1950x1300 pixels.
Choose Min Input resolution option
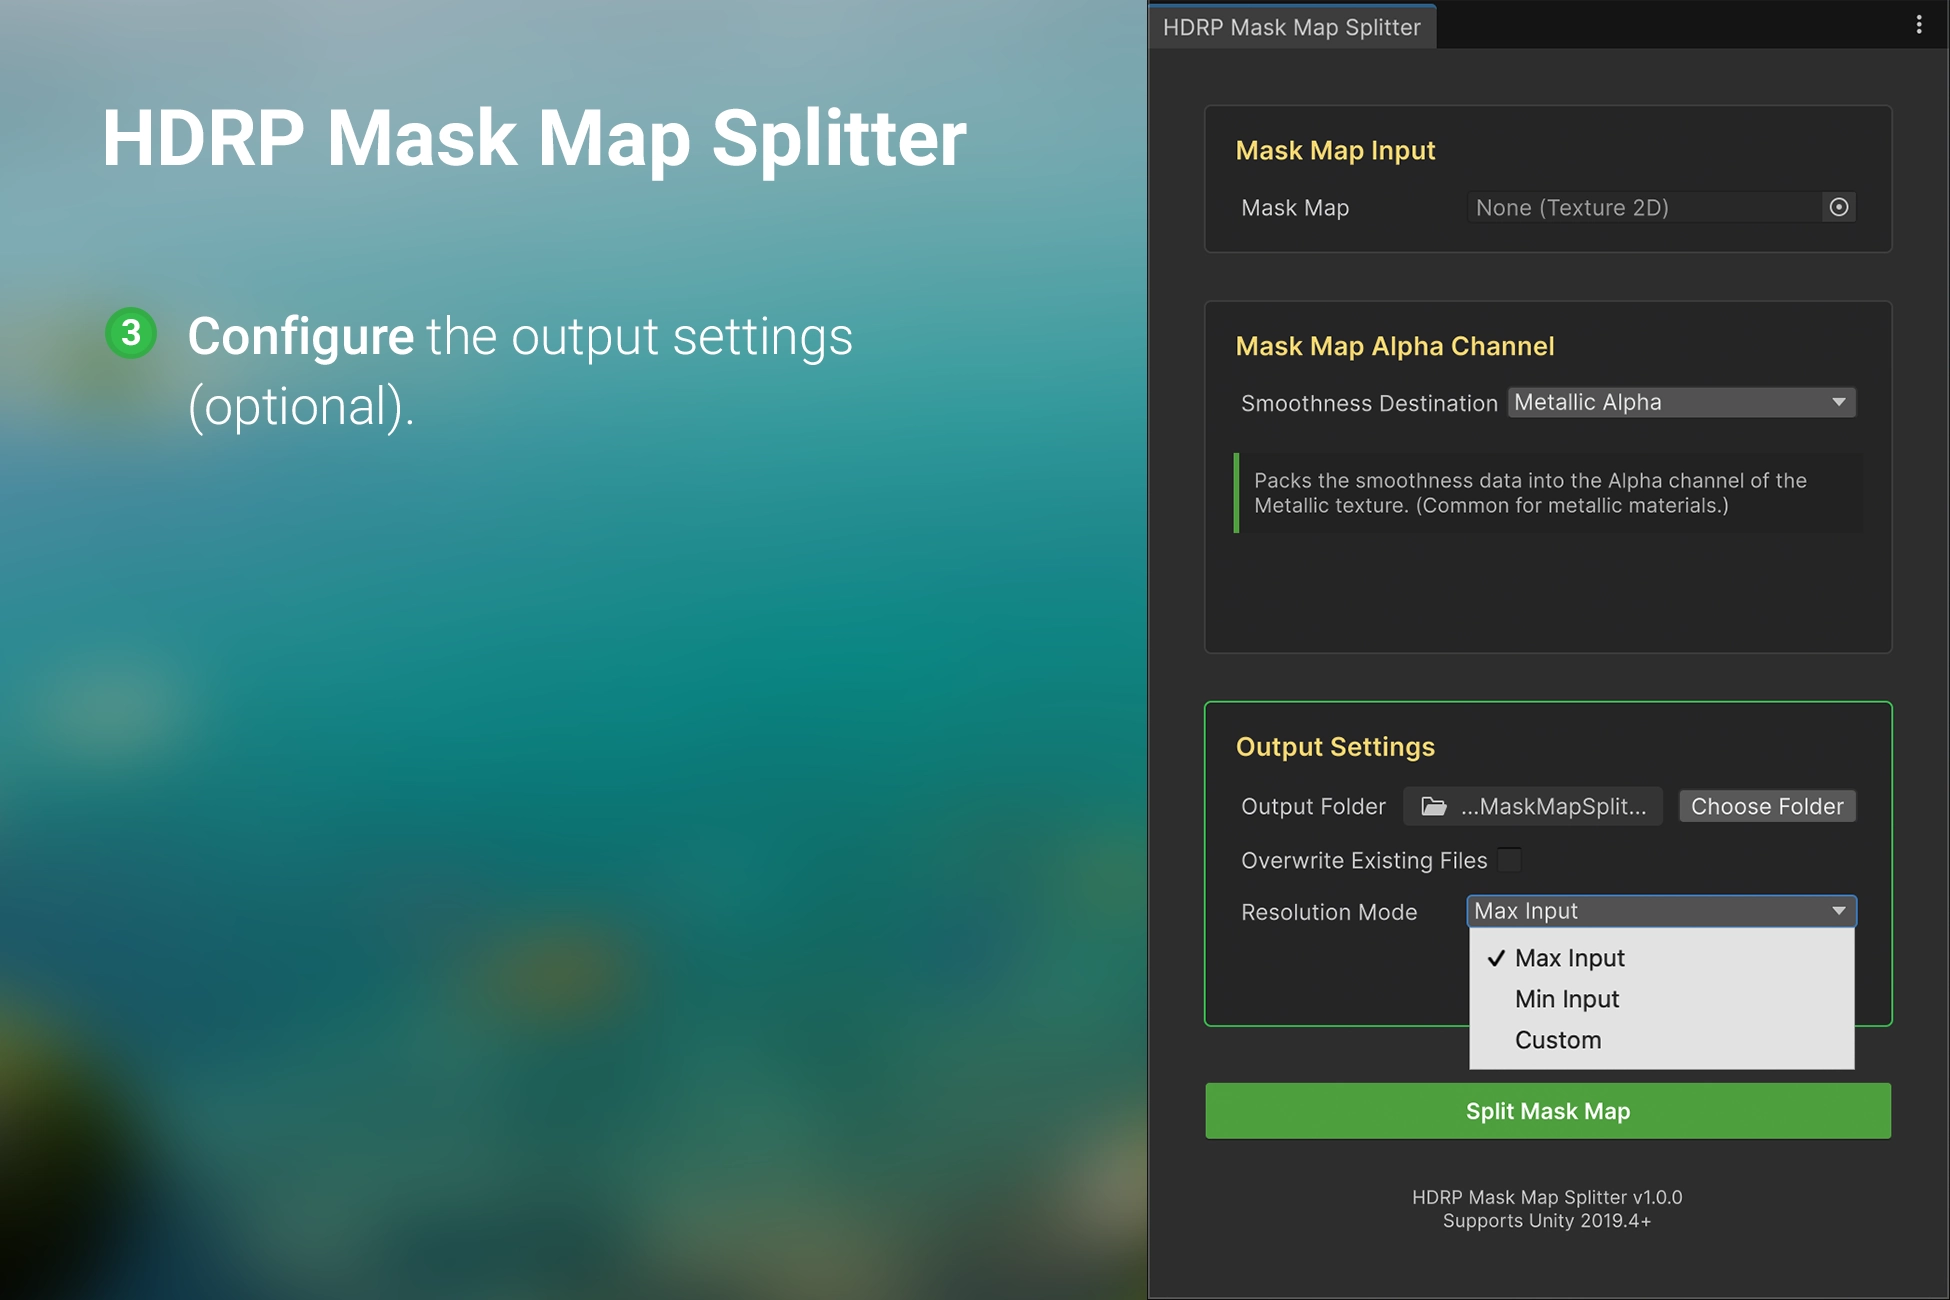pos(1567,999)
